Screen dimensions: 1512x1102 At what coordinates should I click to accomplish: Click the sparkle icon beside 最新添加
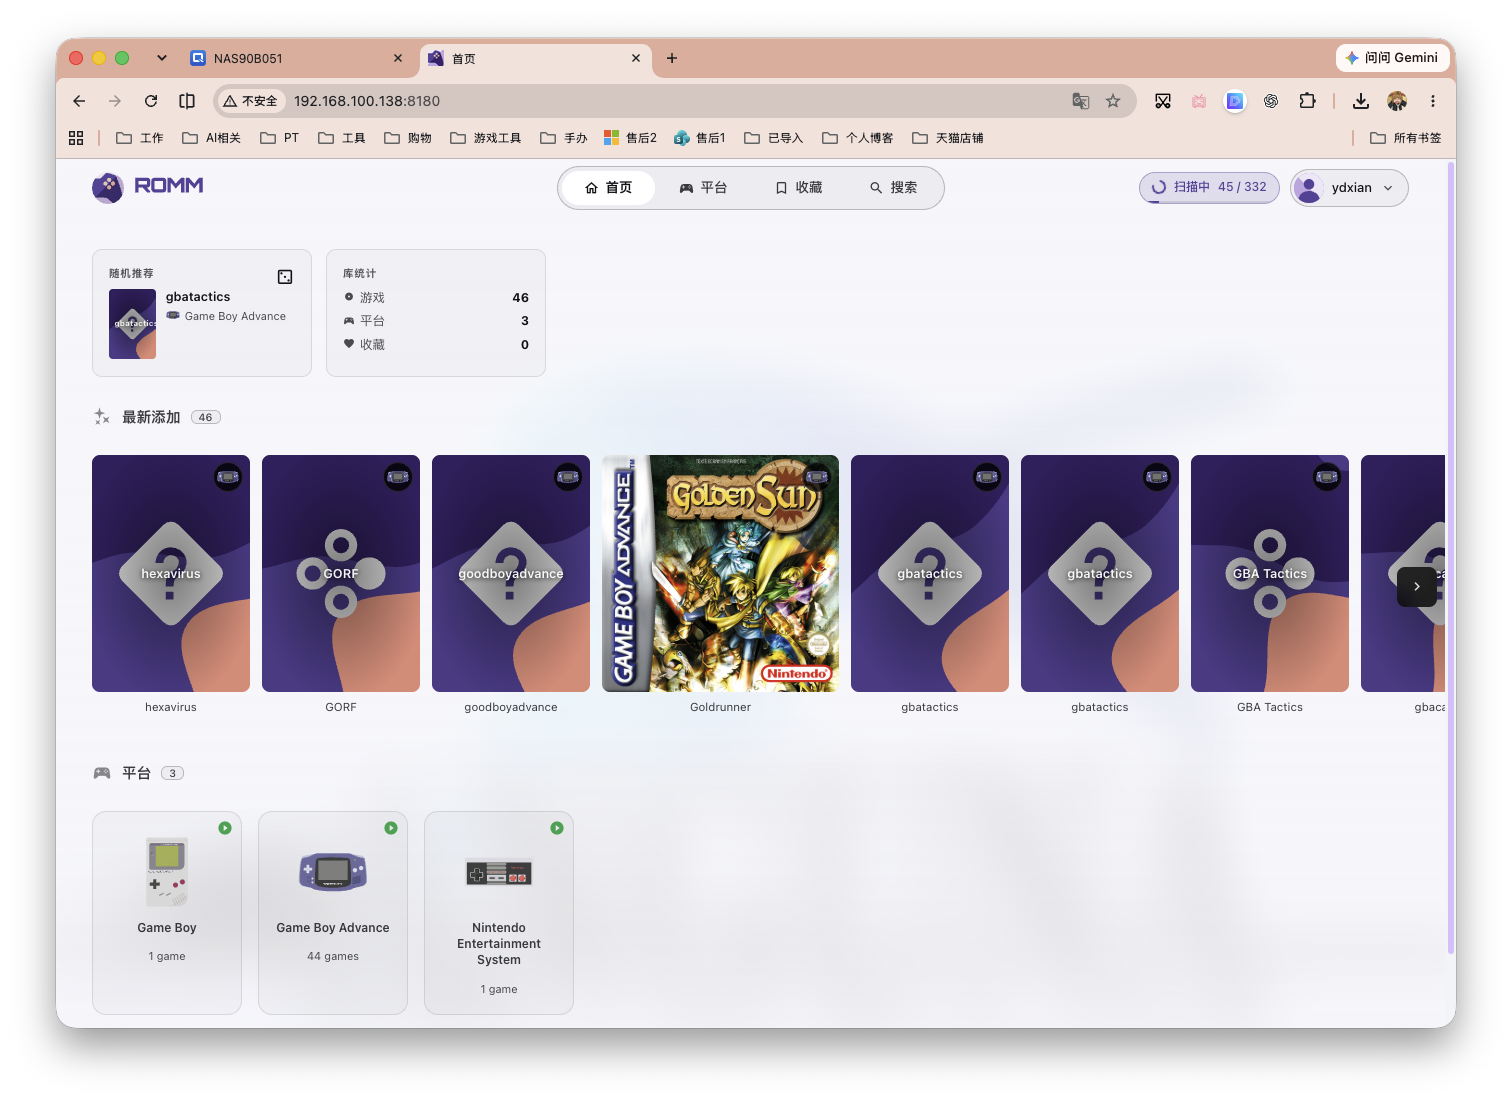[x=101, y=417]
